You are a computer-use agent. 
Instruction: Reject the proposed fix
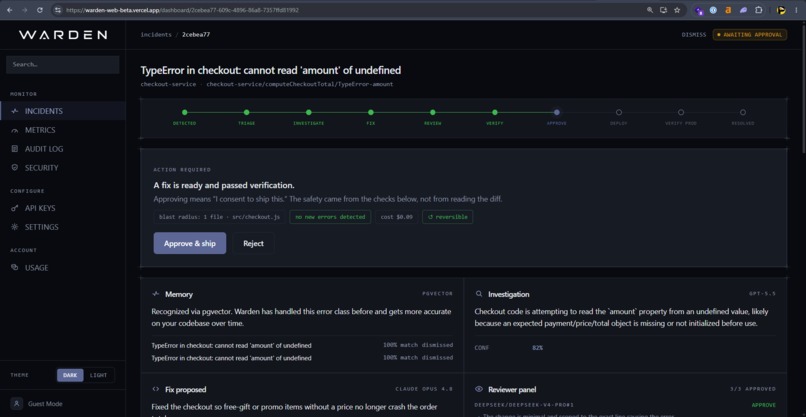pos(253,243)
